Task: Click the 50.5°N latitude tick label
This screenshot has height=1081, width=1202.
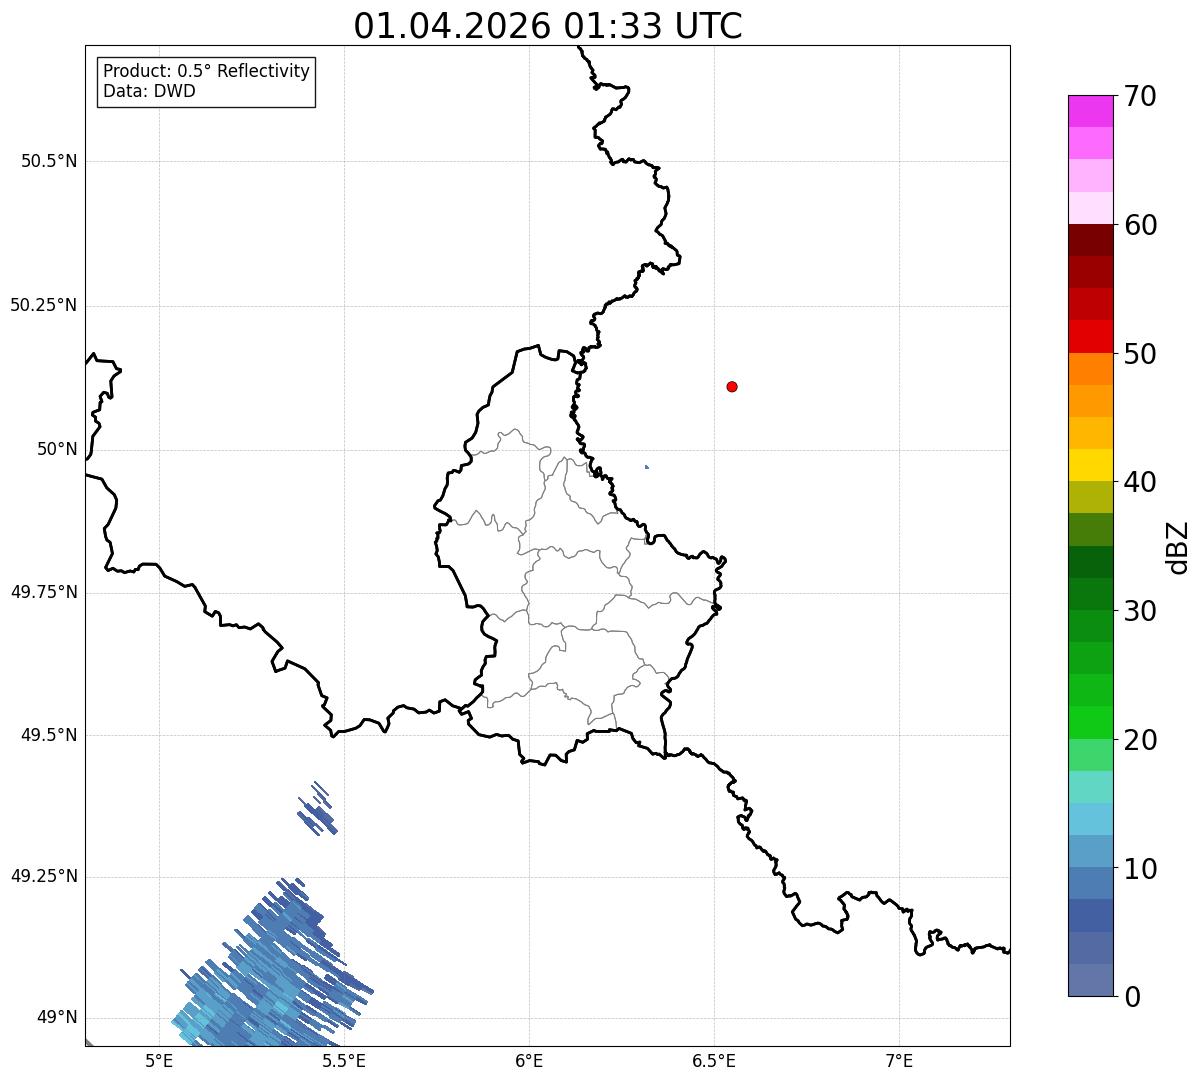Action: coord(49,162)
